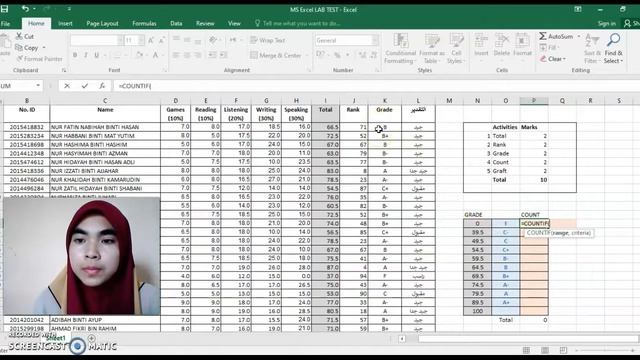Decrease font size button

pos(162,40)
